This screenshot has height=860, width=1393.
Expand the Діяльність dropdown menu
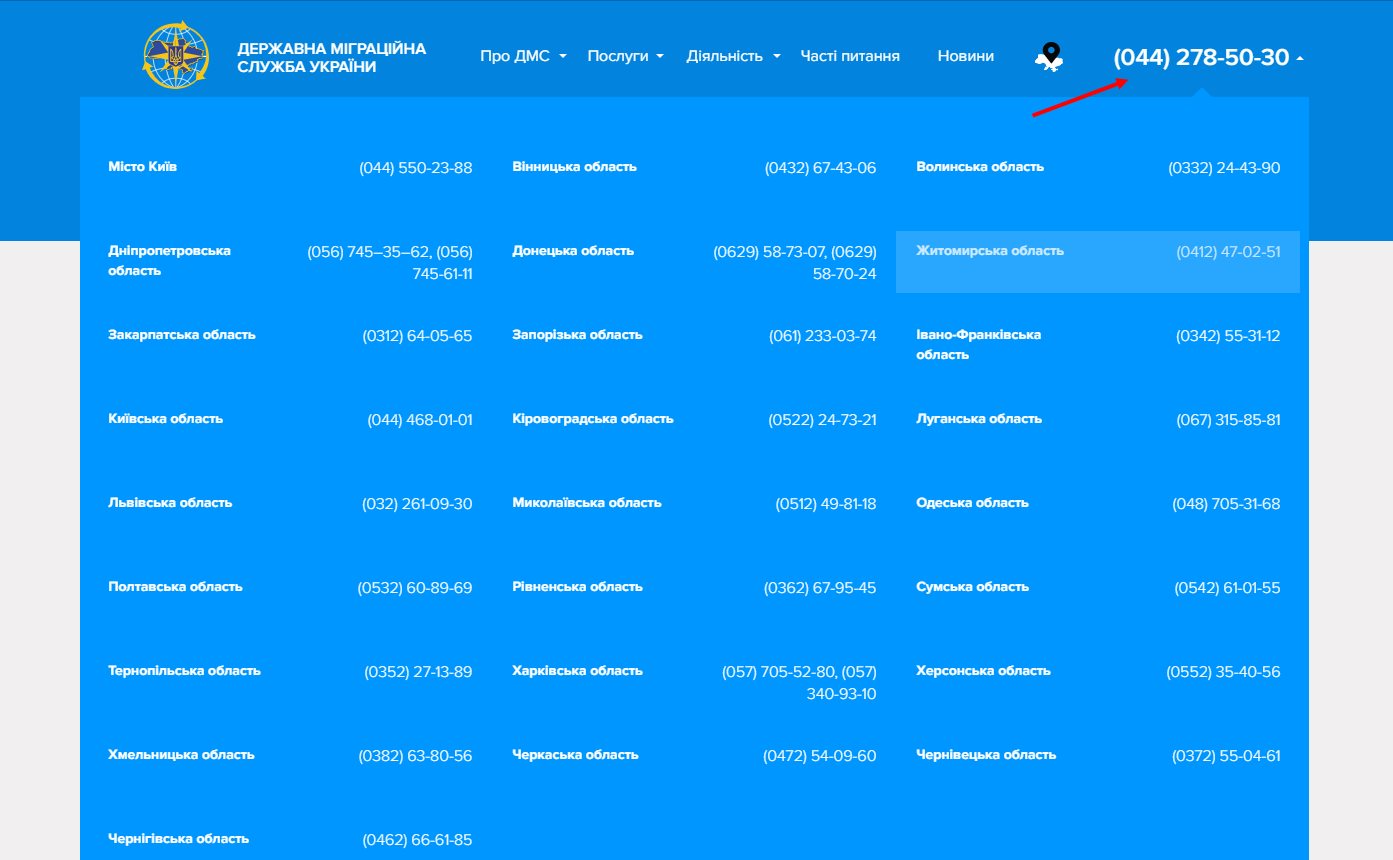tap(733, 56)
